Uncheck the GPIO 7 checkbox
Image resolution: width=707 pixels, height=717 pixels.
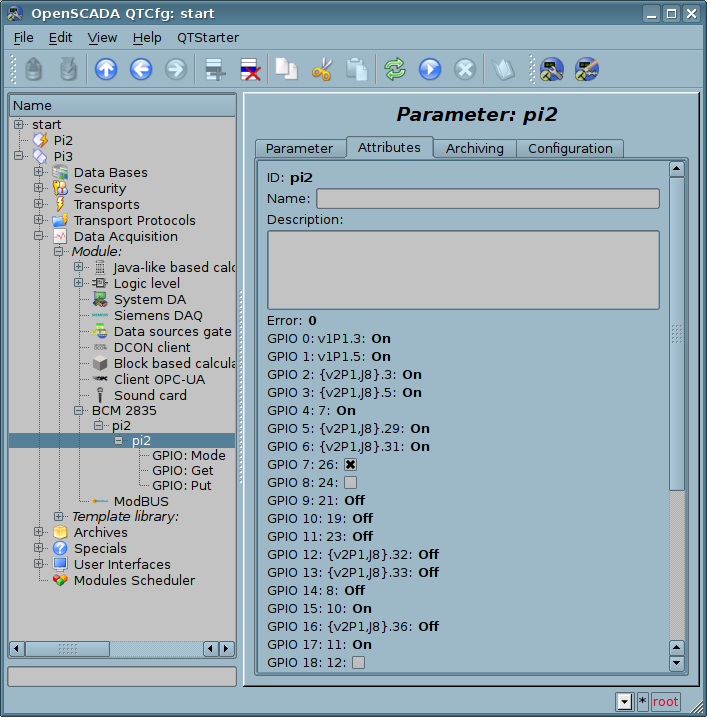coord(350,465)
